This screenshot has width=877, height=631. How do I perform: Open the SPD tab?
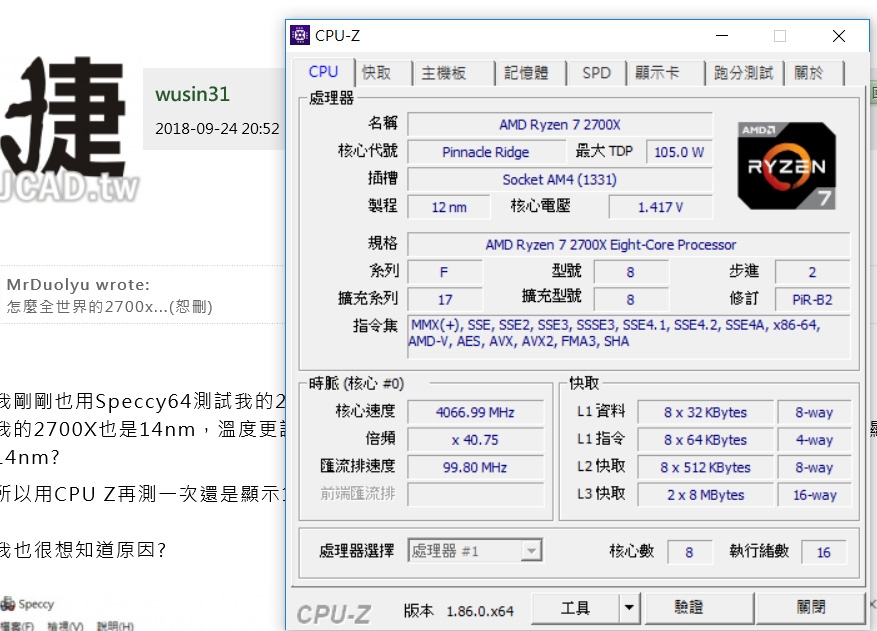coord(596,73)
